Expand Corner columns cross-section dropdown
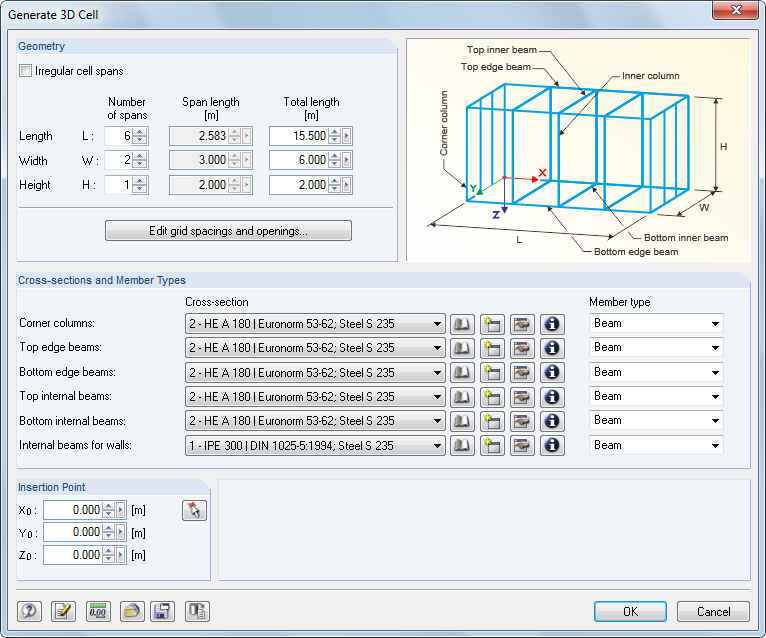The width and height of the screenshot is (766, 638). [437, 324]
